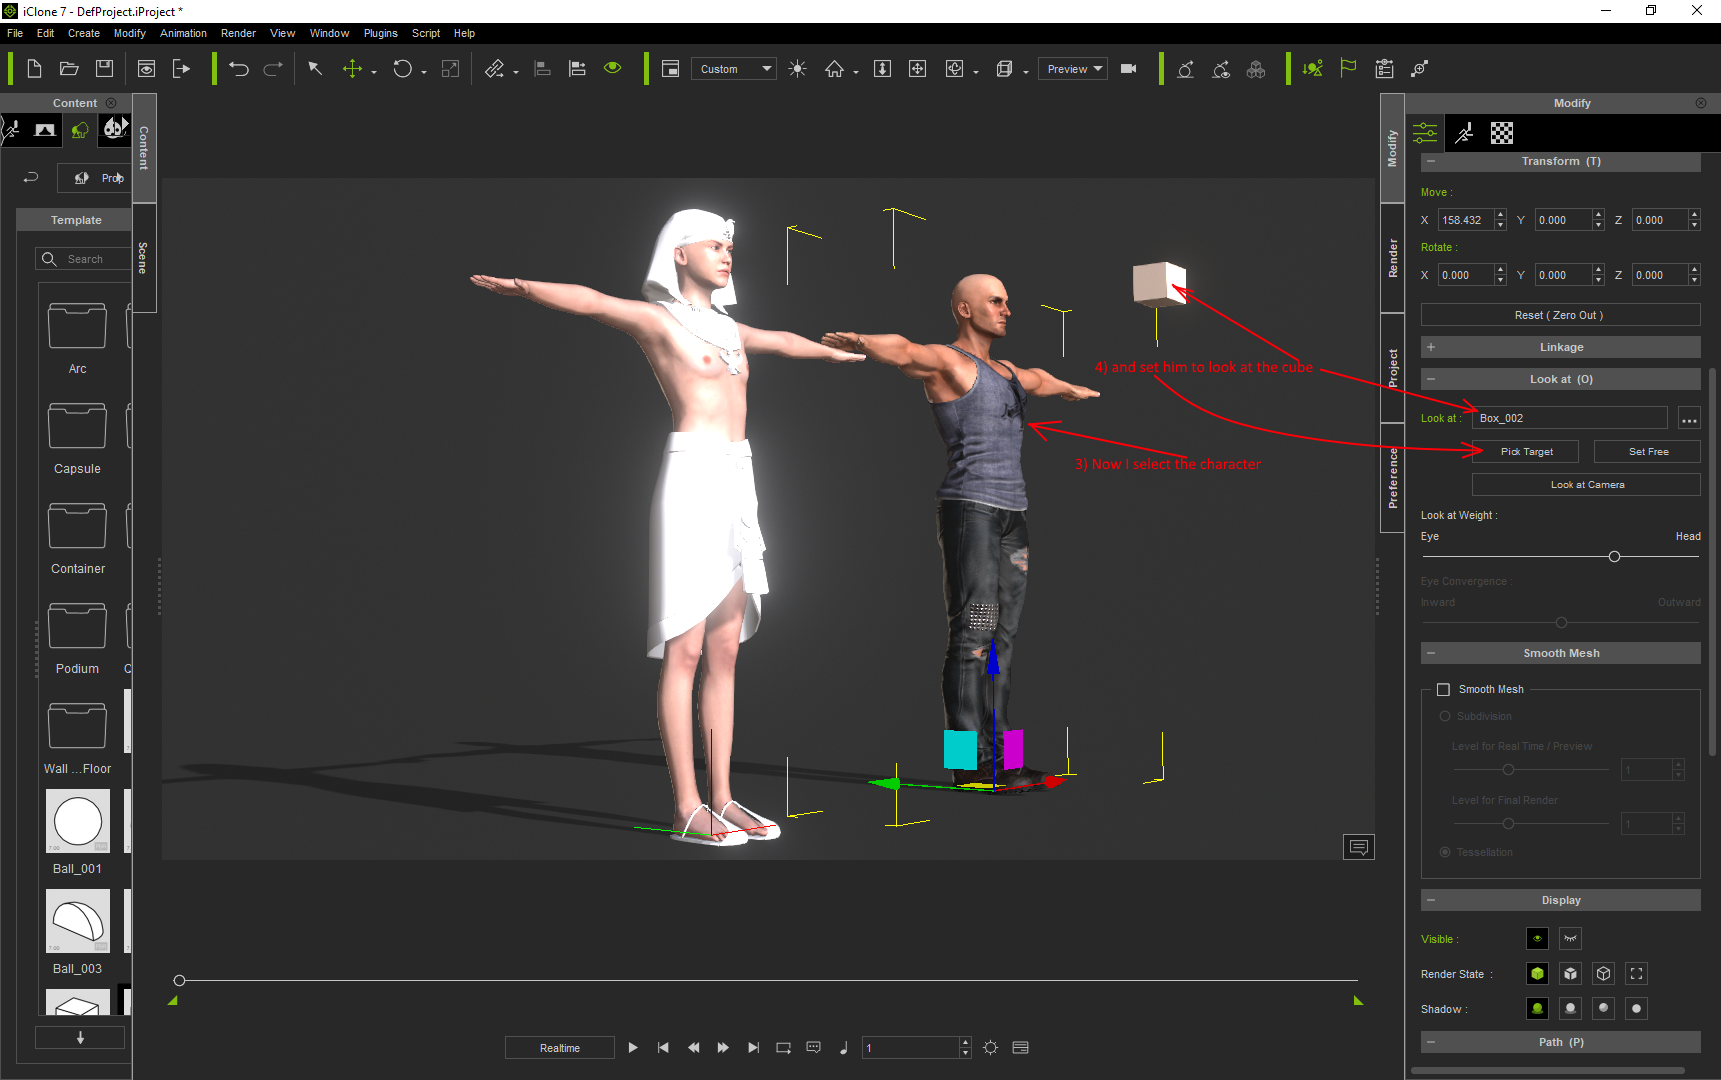Click the Set Free button
Viewport: 1721px width, 1080px height.
1648,452
